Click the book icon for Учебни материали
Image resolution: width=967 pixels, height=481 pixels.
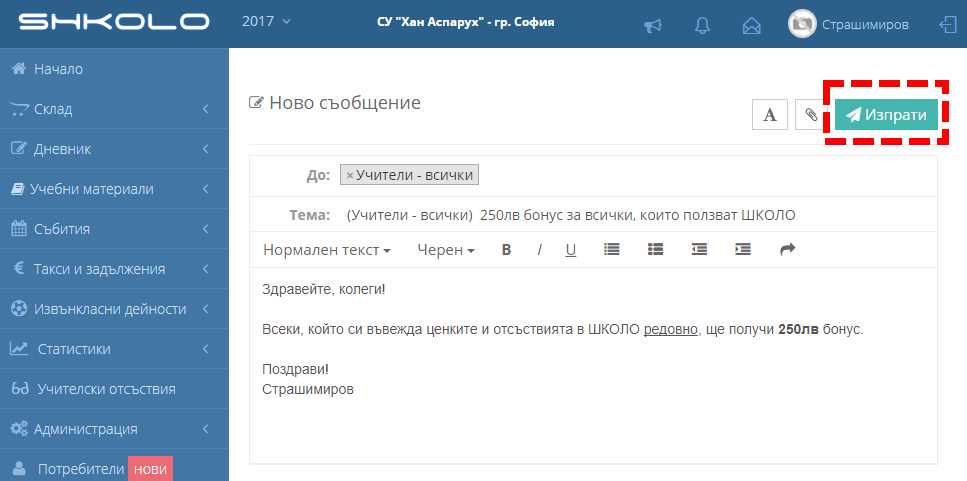[18, 189]
